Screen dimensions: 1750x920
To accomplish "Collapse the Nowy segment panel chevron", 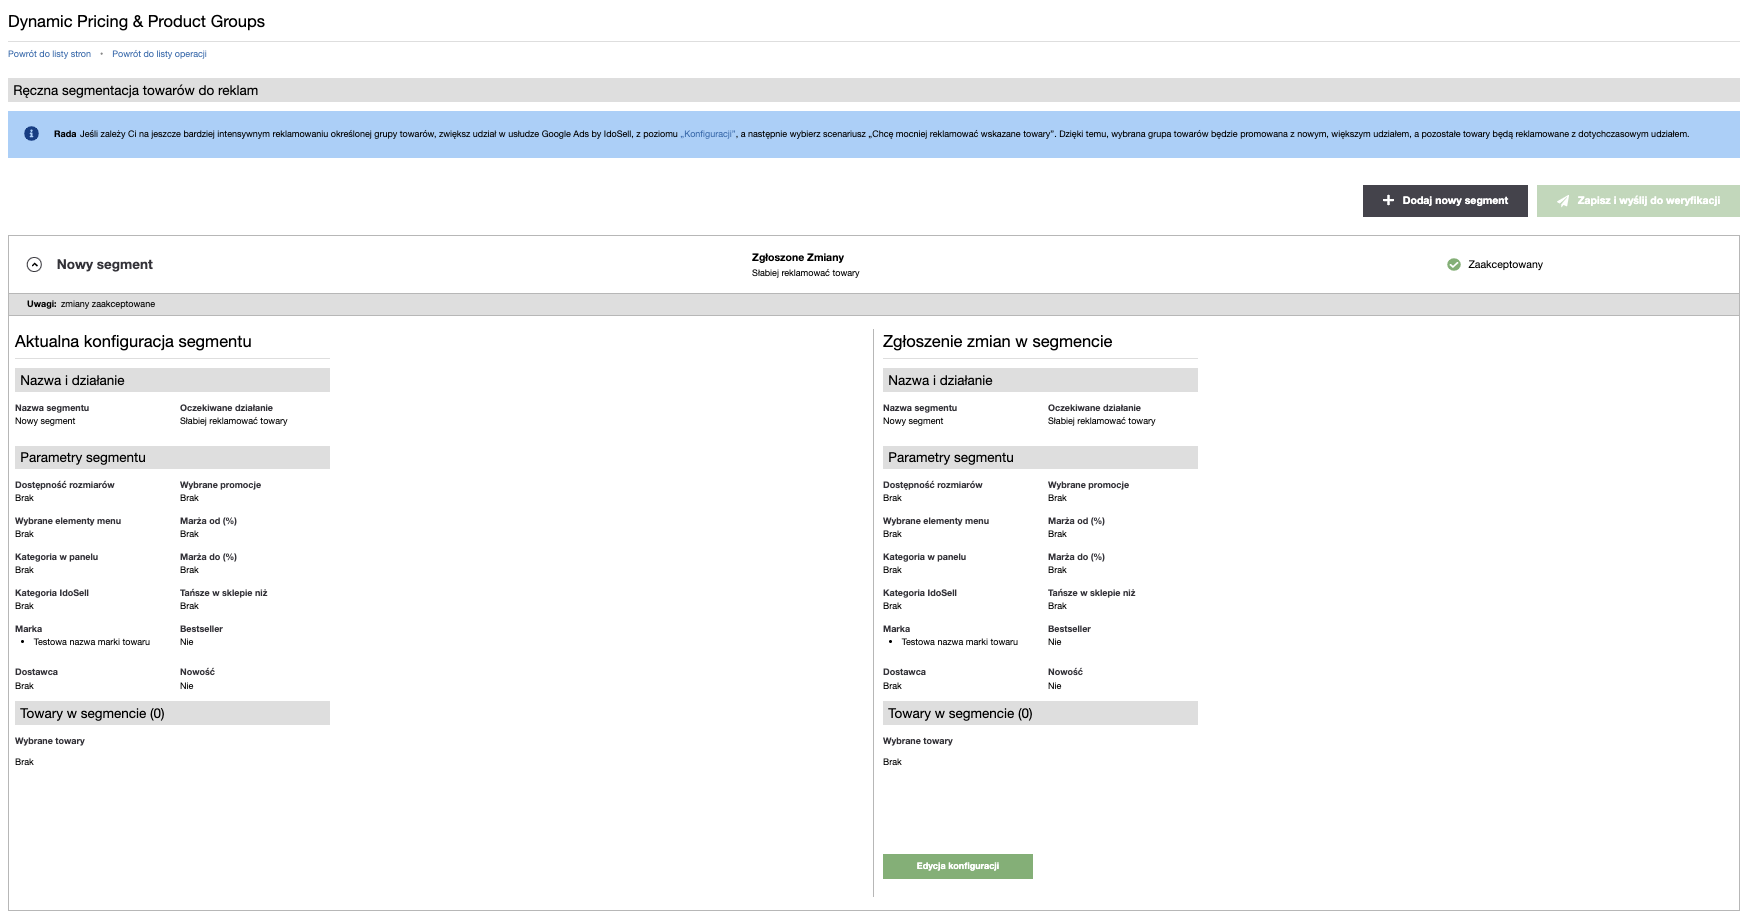I will pyautogui.click(x=34, y=265).
